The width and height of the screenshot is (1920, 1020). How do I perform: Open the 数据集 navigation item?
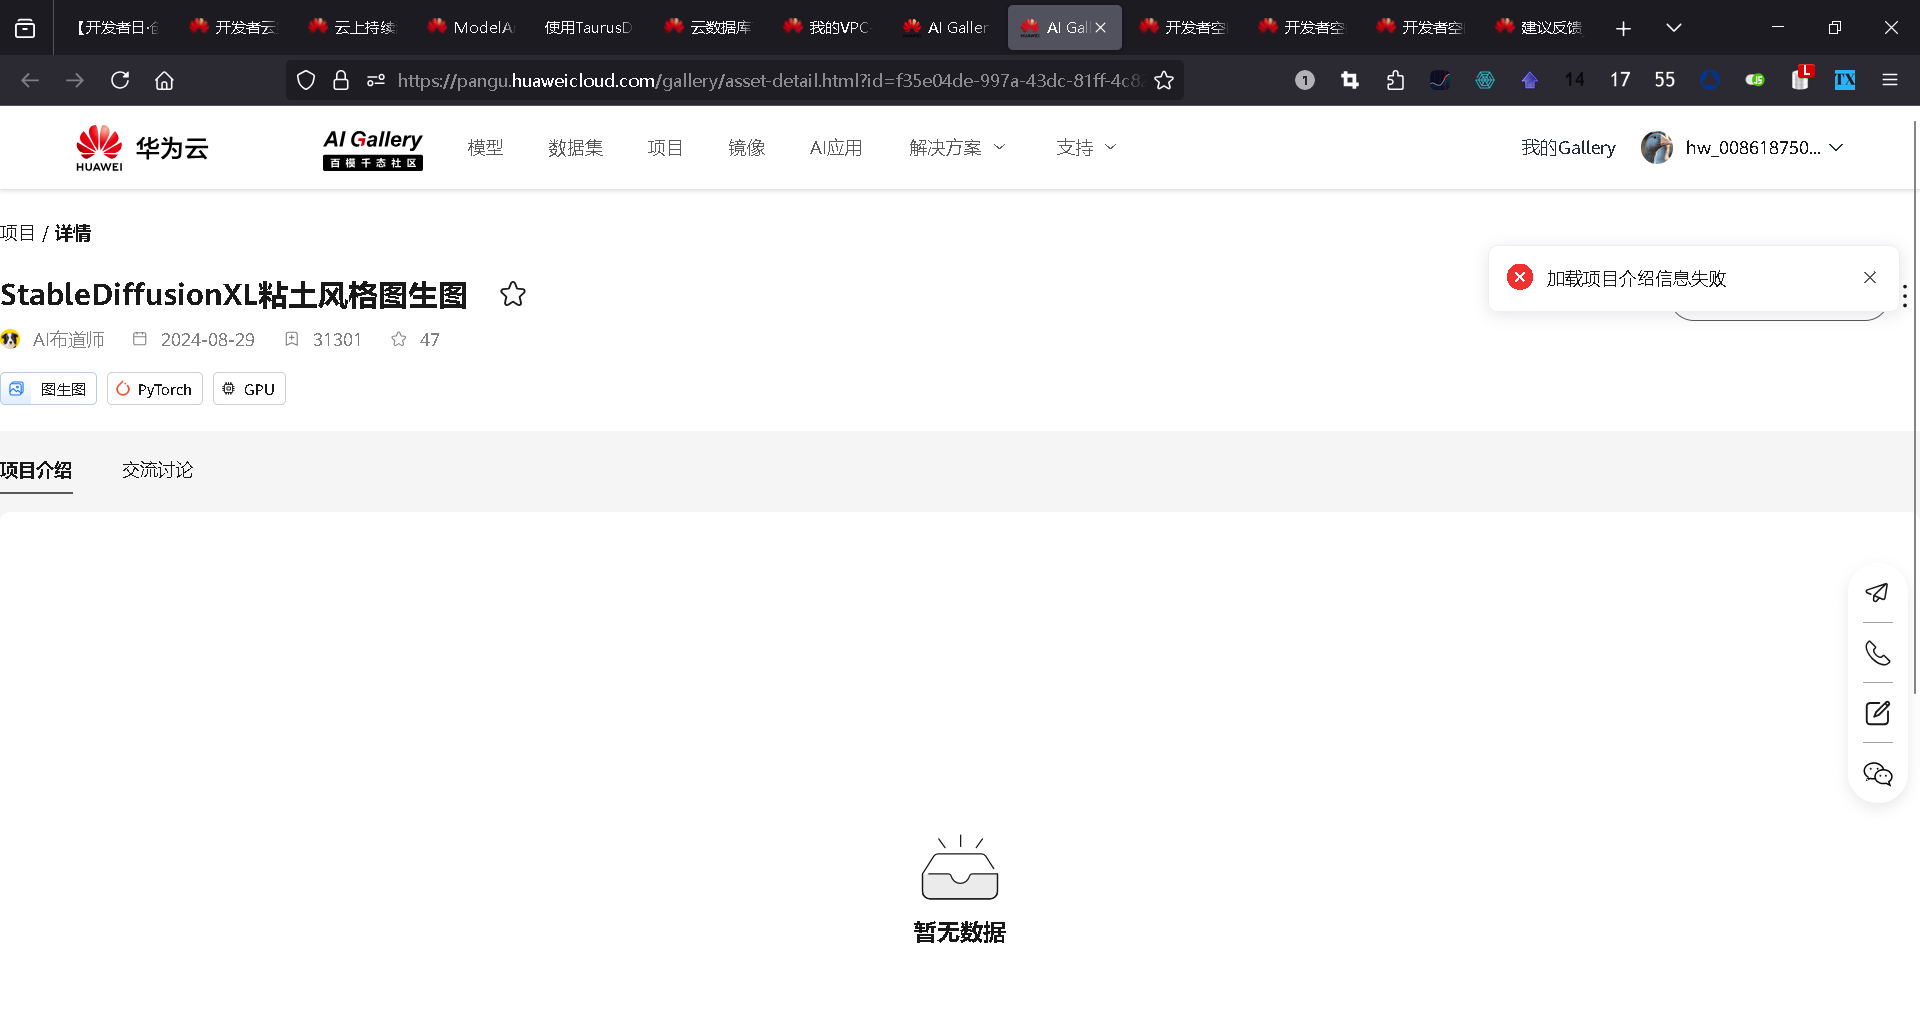tap(575, 148)
